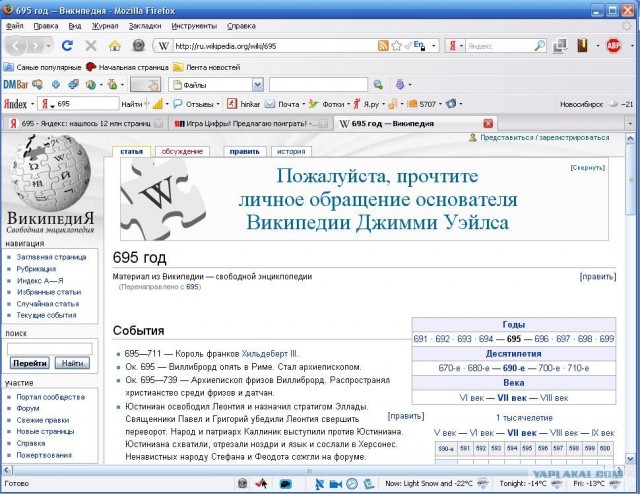Click the hinkar user icon
The height and width of the screenshot is (494, 640).
[232, 104]
